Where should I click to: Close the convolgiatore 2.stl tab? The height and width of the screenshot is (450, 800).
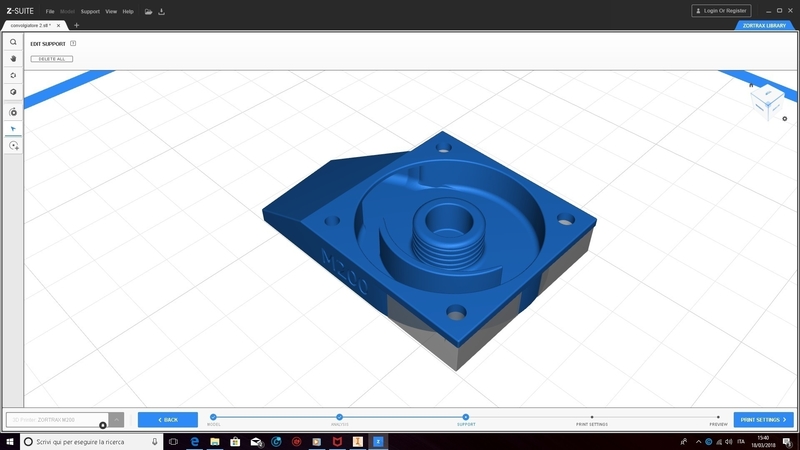tap(59, 25)
